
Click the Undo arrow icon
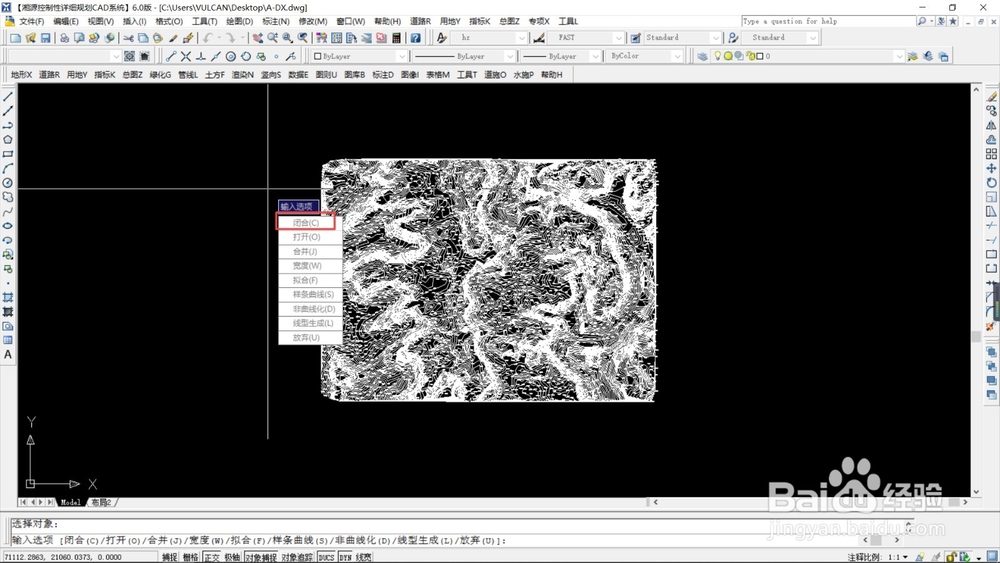[x=208, y=38]
